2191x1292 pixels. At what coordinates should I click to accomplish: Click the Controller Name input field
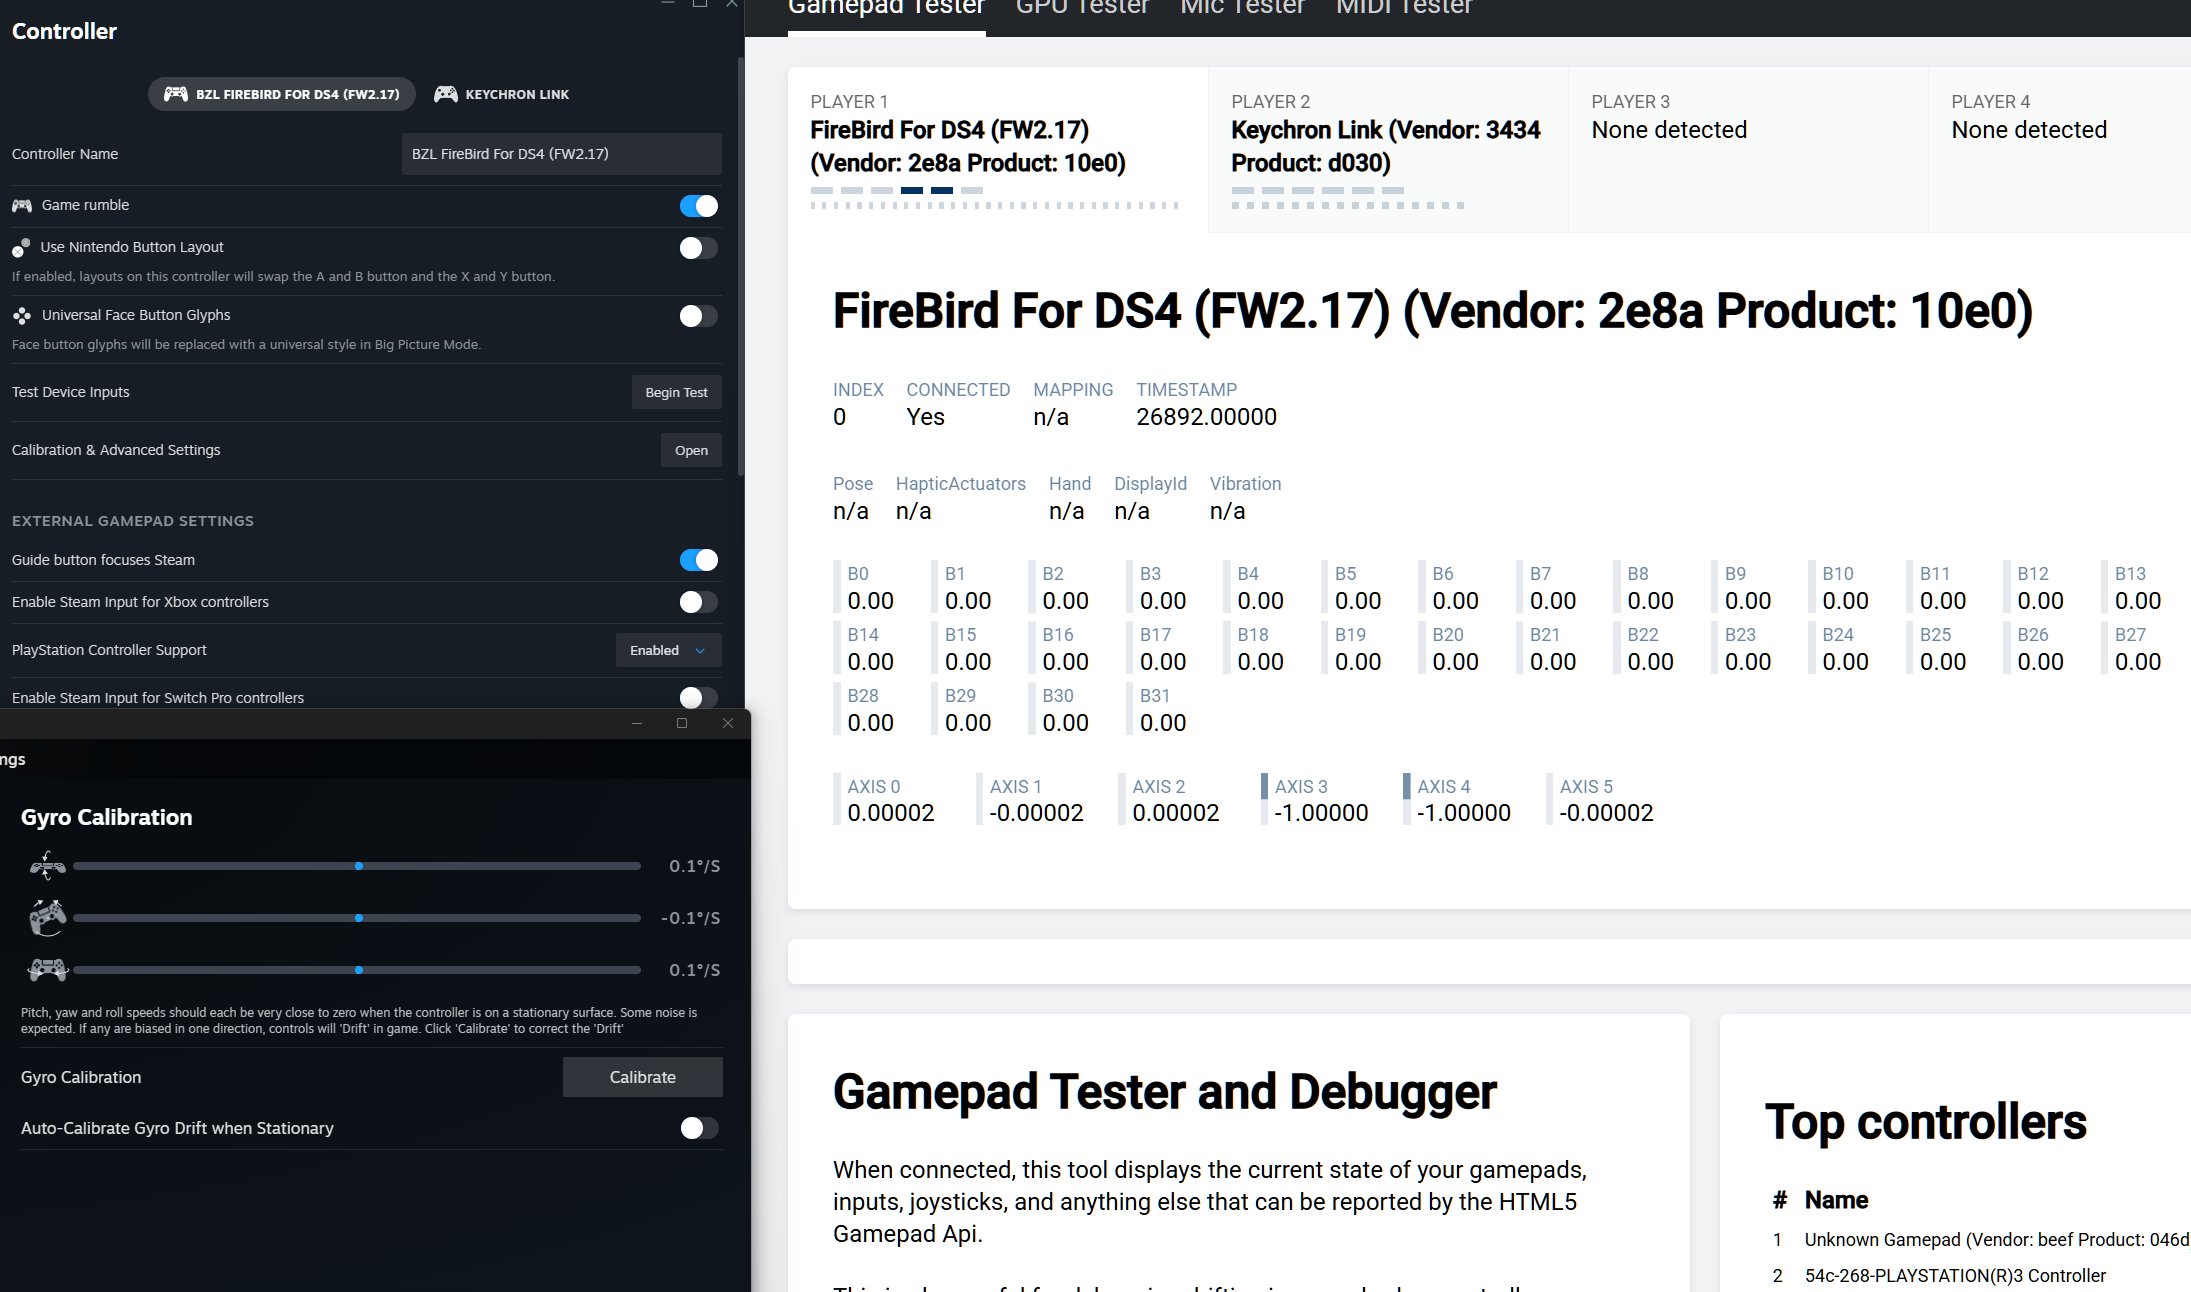(561, 154)
